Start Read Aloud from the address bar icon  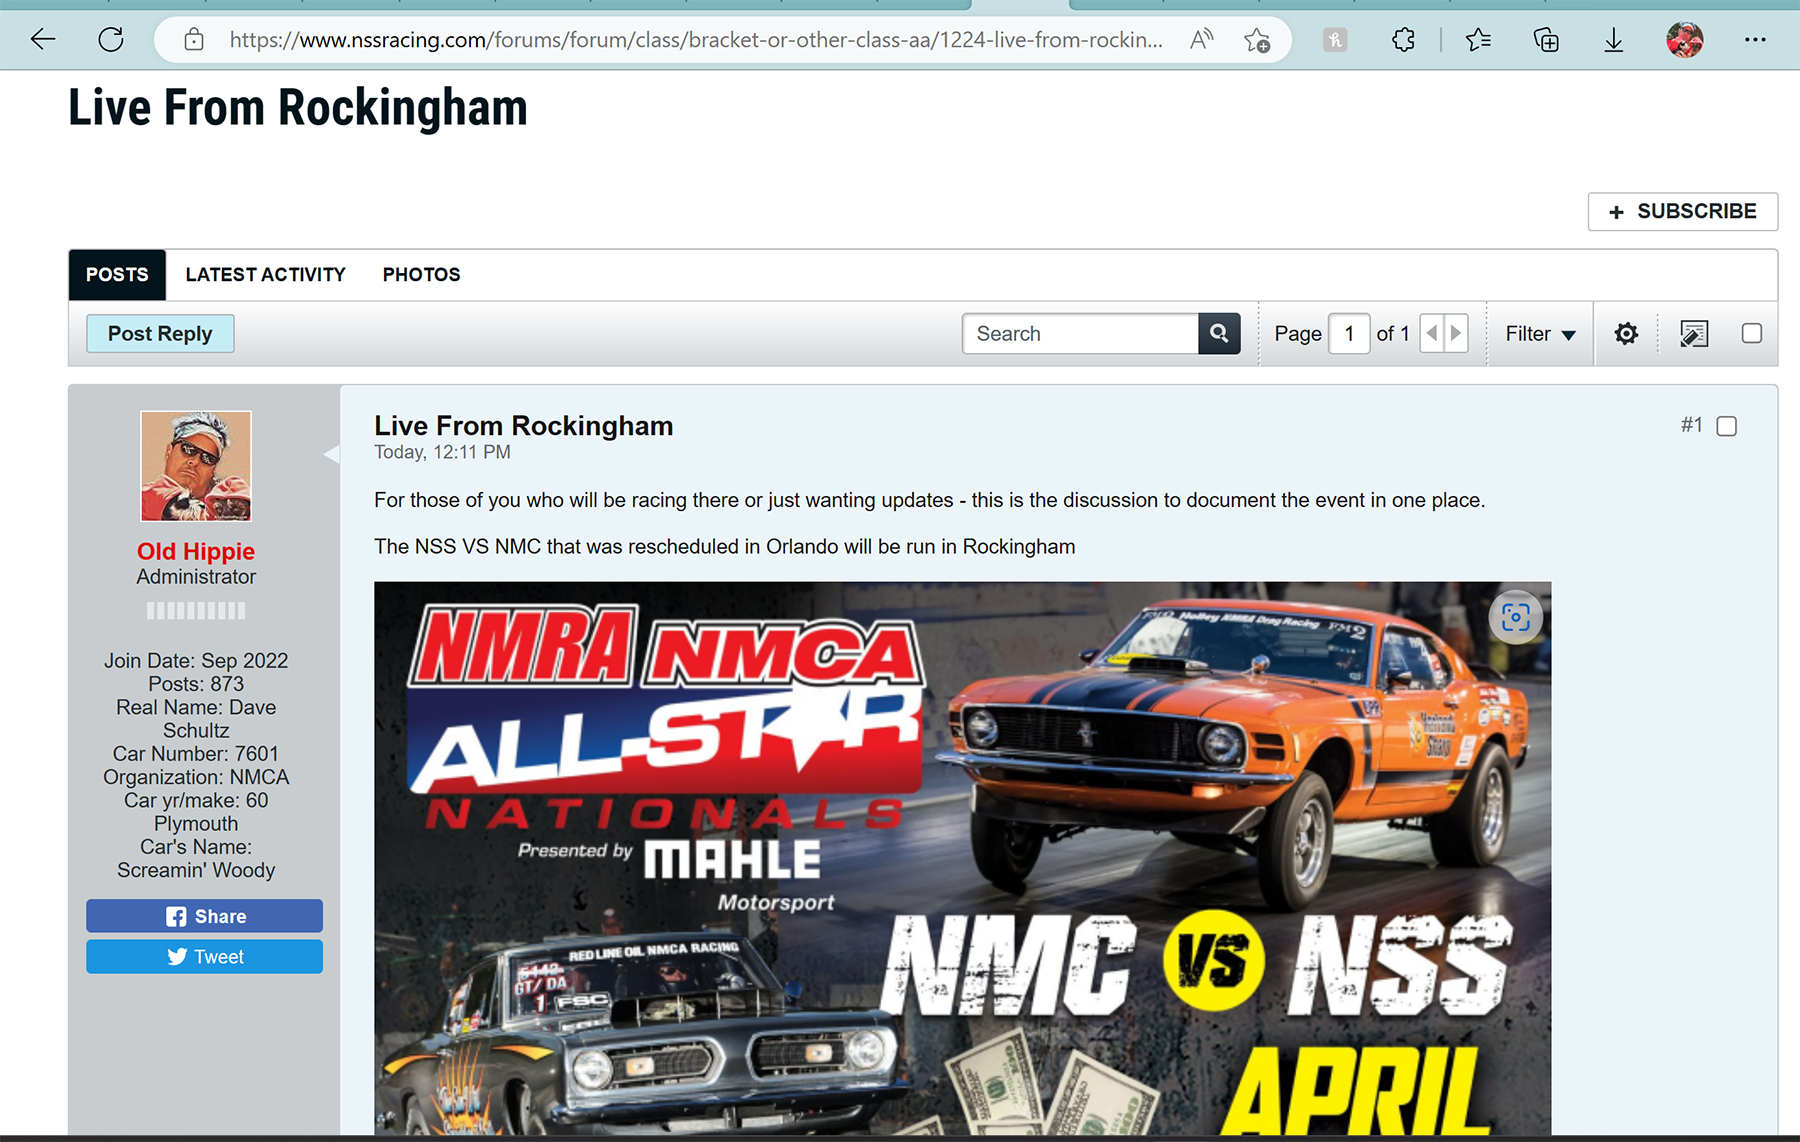coord(1199,39)
